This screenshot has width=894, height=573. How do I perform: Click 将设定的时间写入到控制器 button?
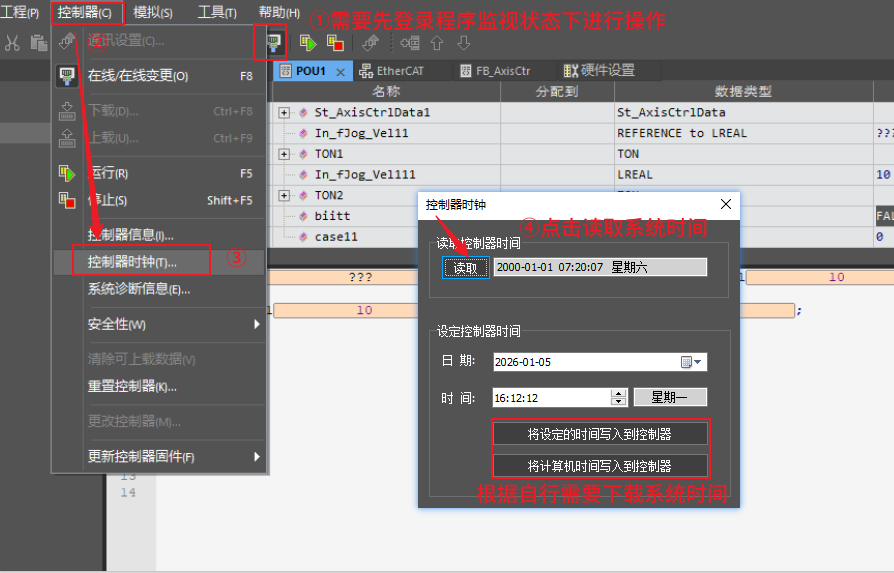click(599, 434)
